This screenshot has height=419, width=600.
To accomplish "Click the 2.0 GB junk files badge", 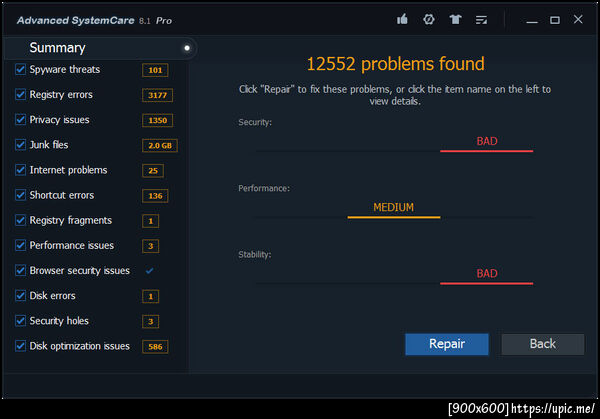I will pyautogui.click(x=160, y=145).
